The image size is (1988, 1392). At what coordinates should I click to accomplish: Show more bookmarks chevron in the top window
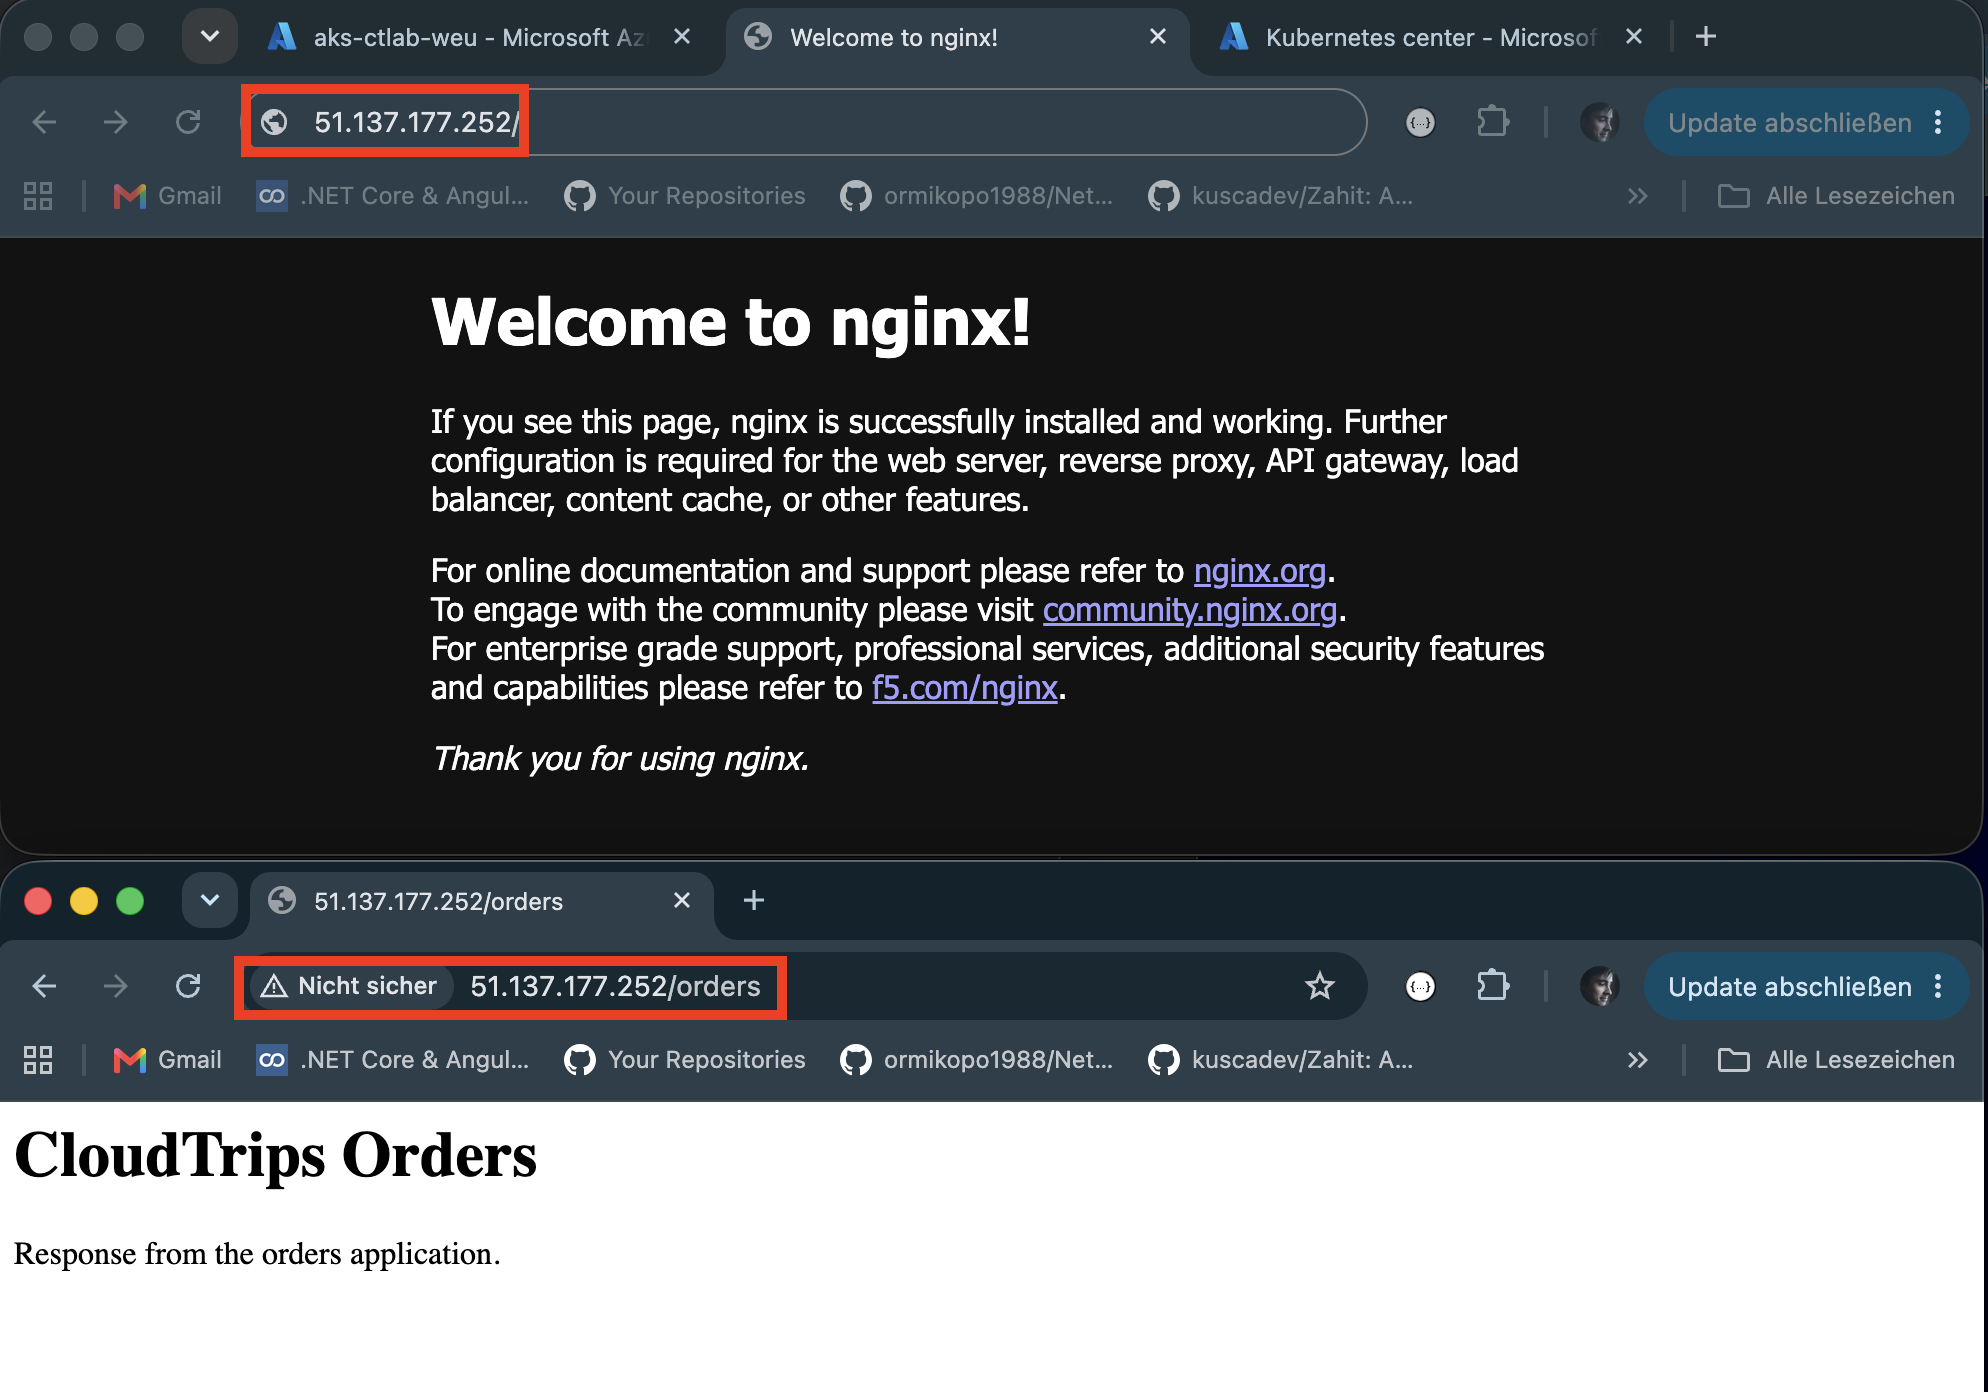pos(1637,196)
